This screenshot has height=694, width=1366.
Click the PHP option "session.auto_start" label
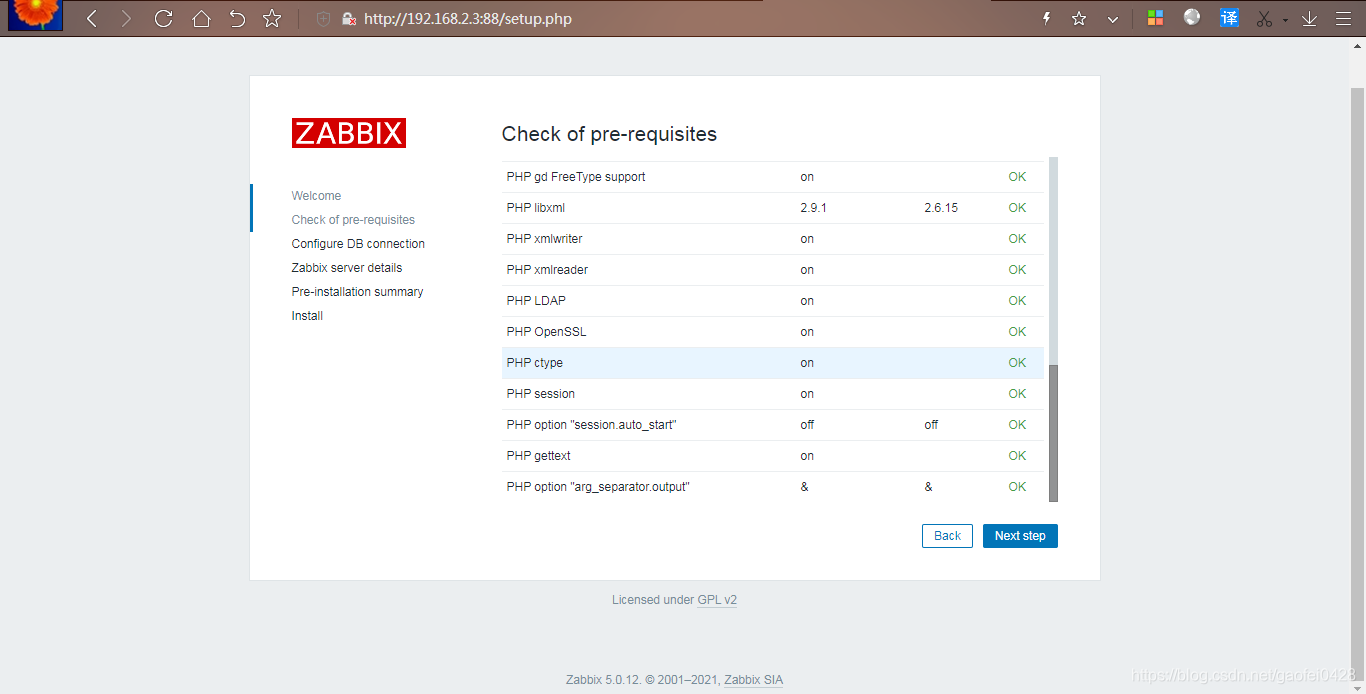click(592, 425)
